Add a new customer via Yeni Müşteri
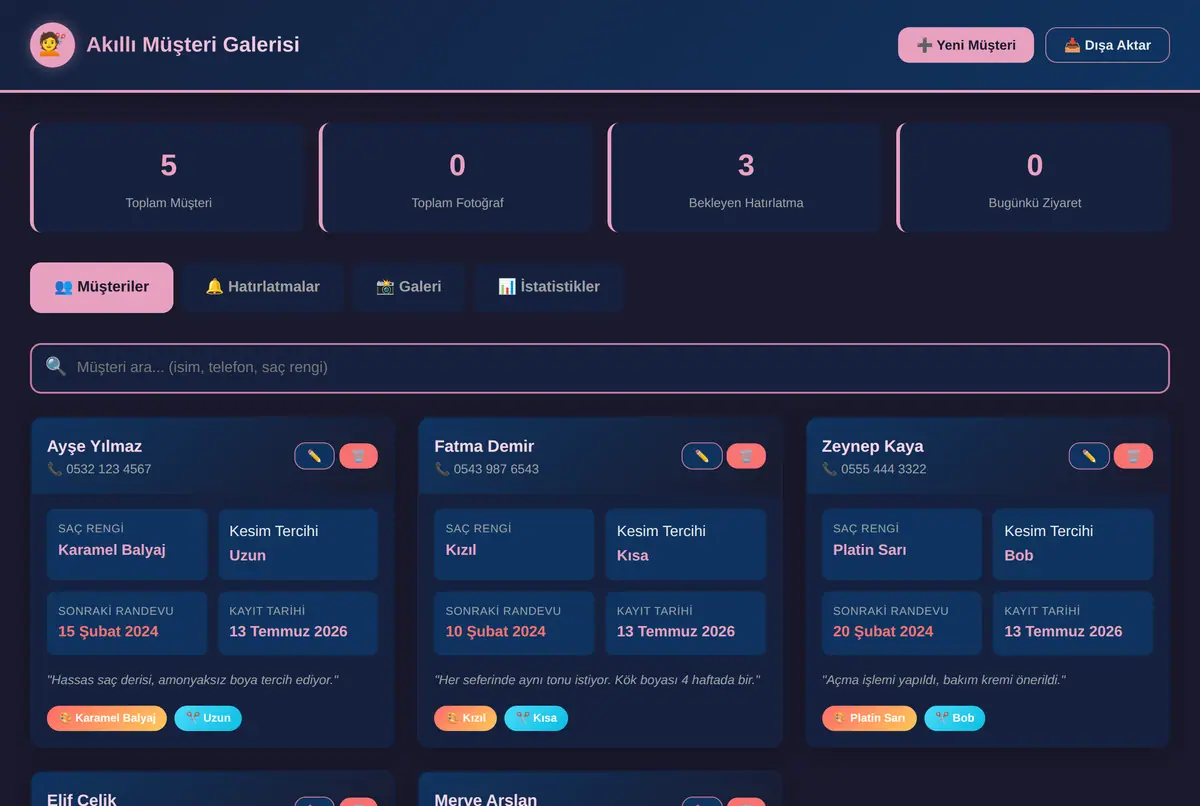The height and width of the screenshot is (806, 1200). 966,45
